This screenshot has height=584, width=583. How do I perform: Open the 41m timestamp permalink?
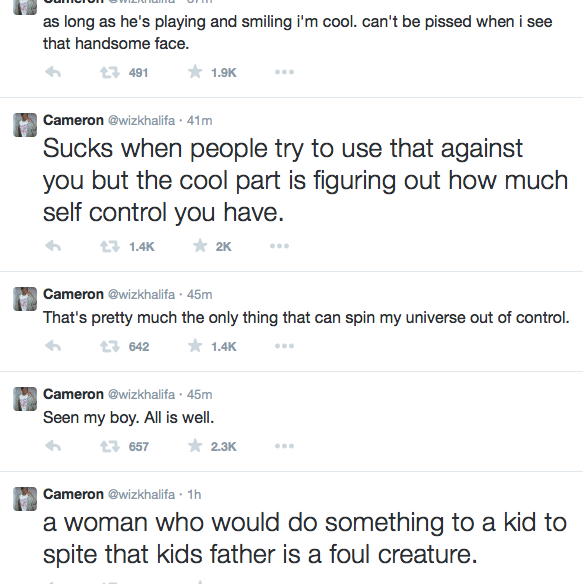[199, 120]
